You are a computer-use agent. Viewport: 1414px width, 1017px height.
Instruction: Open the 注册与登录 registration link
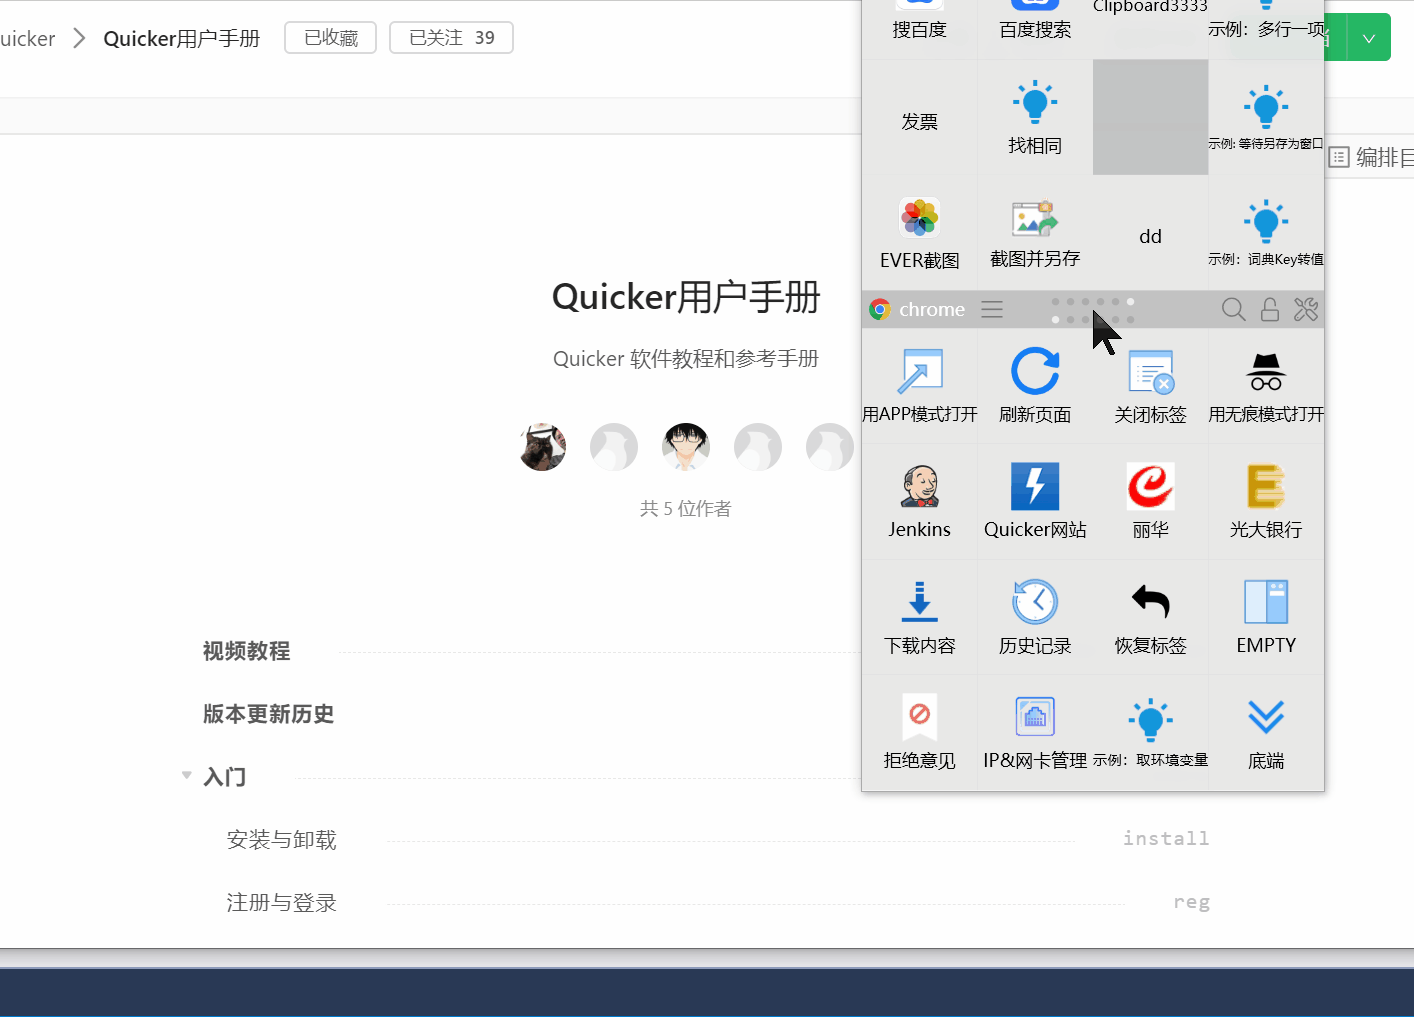(282, 902)
